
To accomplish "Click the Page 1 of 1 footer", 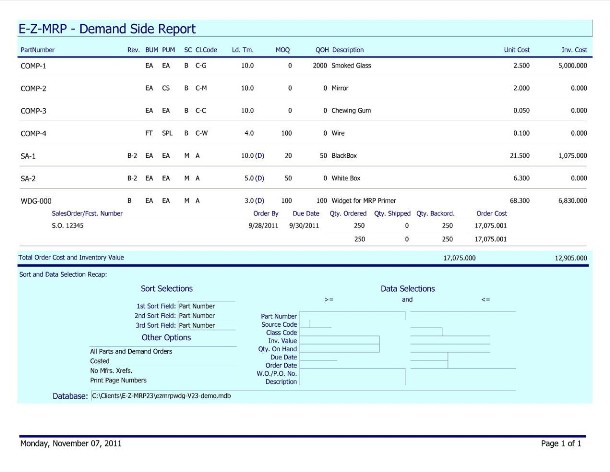I will pos(560,442).
